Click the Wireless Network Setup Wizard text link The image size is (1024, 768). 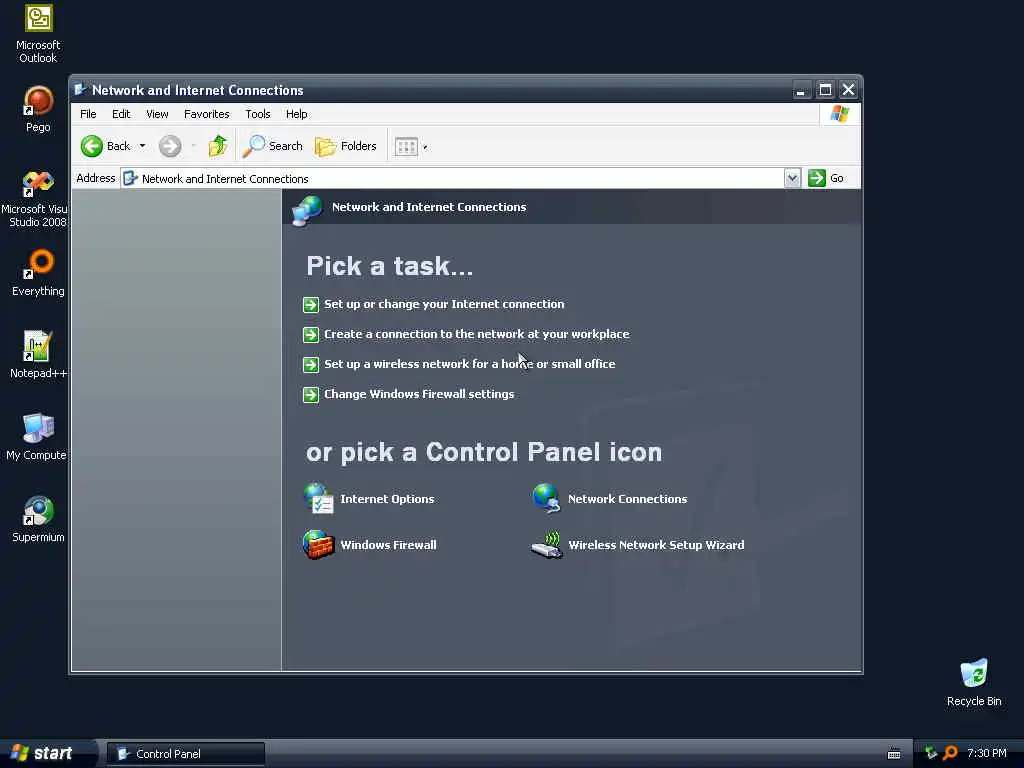(656, 545)
